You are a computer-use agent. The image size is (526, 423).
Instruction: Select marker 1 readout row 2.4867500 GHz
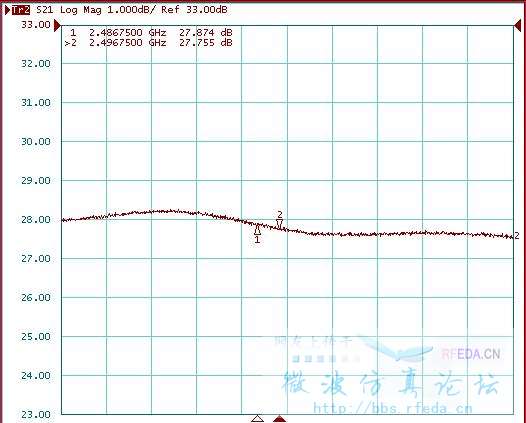(x=151, y=33)
